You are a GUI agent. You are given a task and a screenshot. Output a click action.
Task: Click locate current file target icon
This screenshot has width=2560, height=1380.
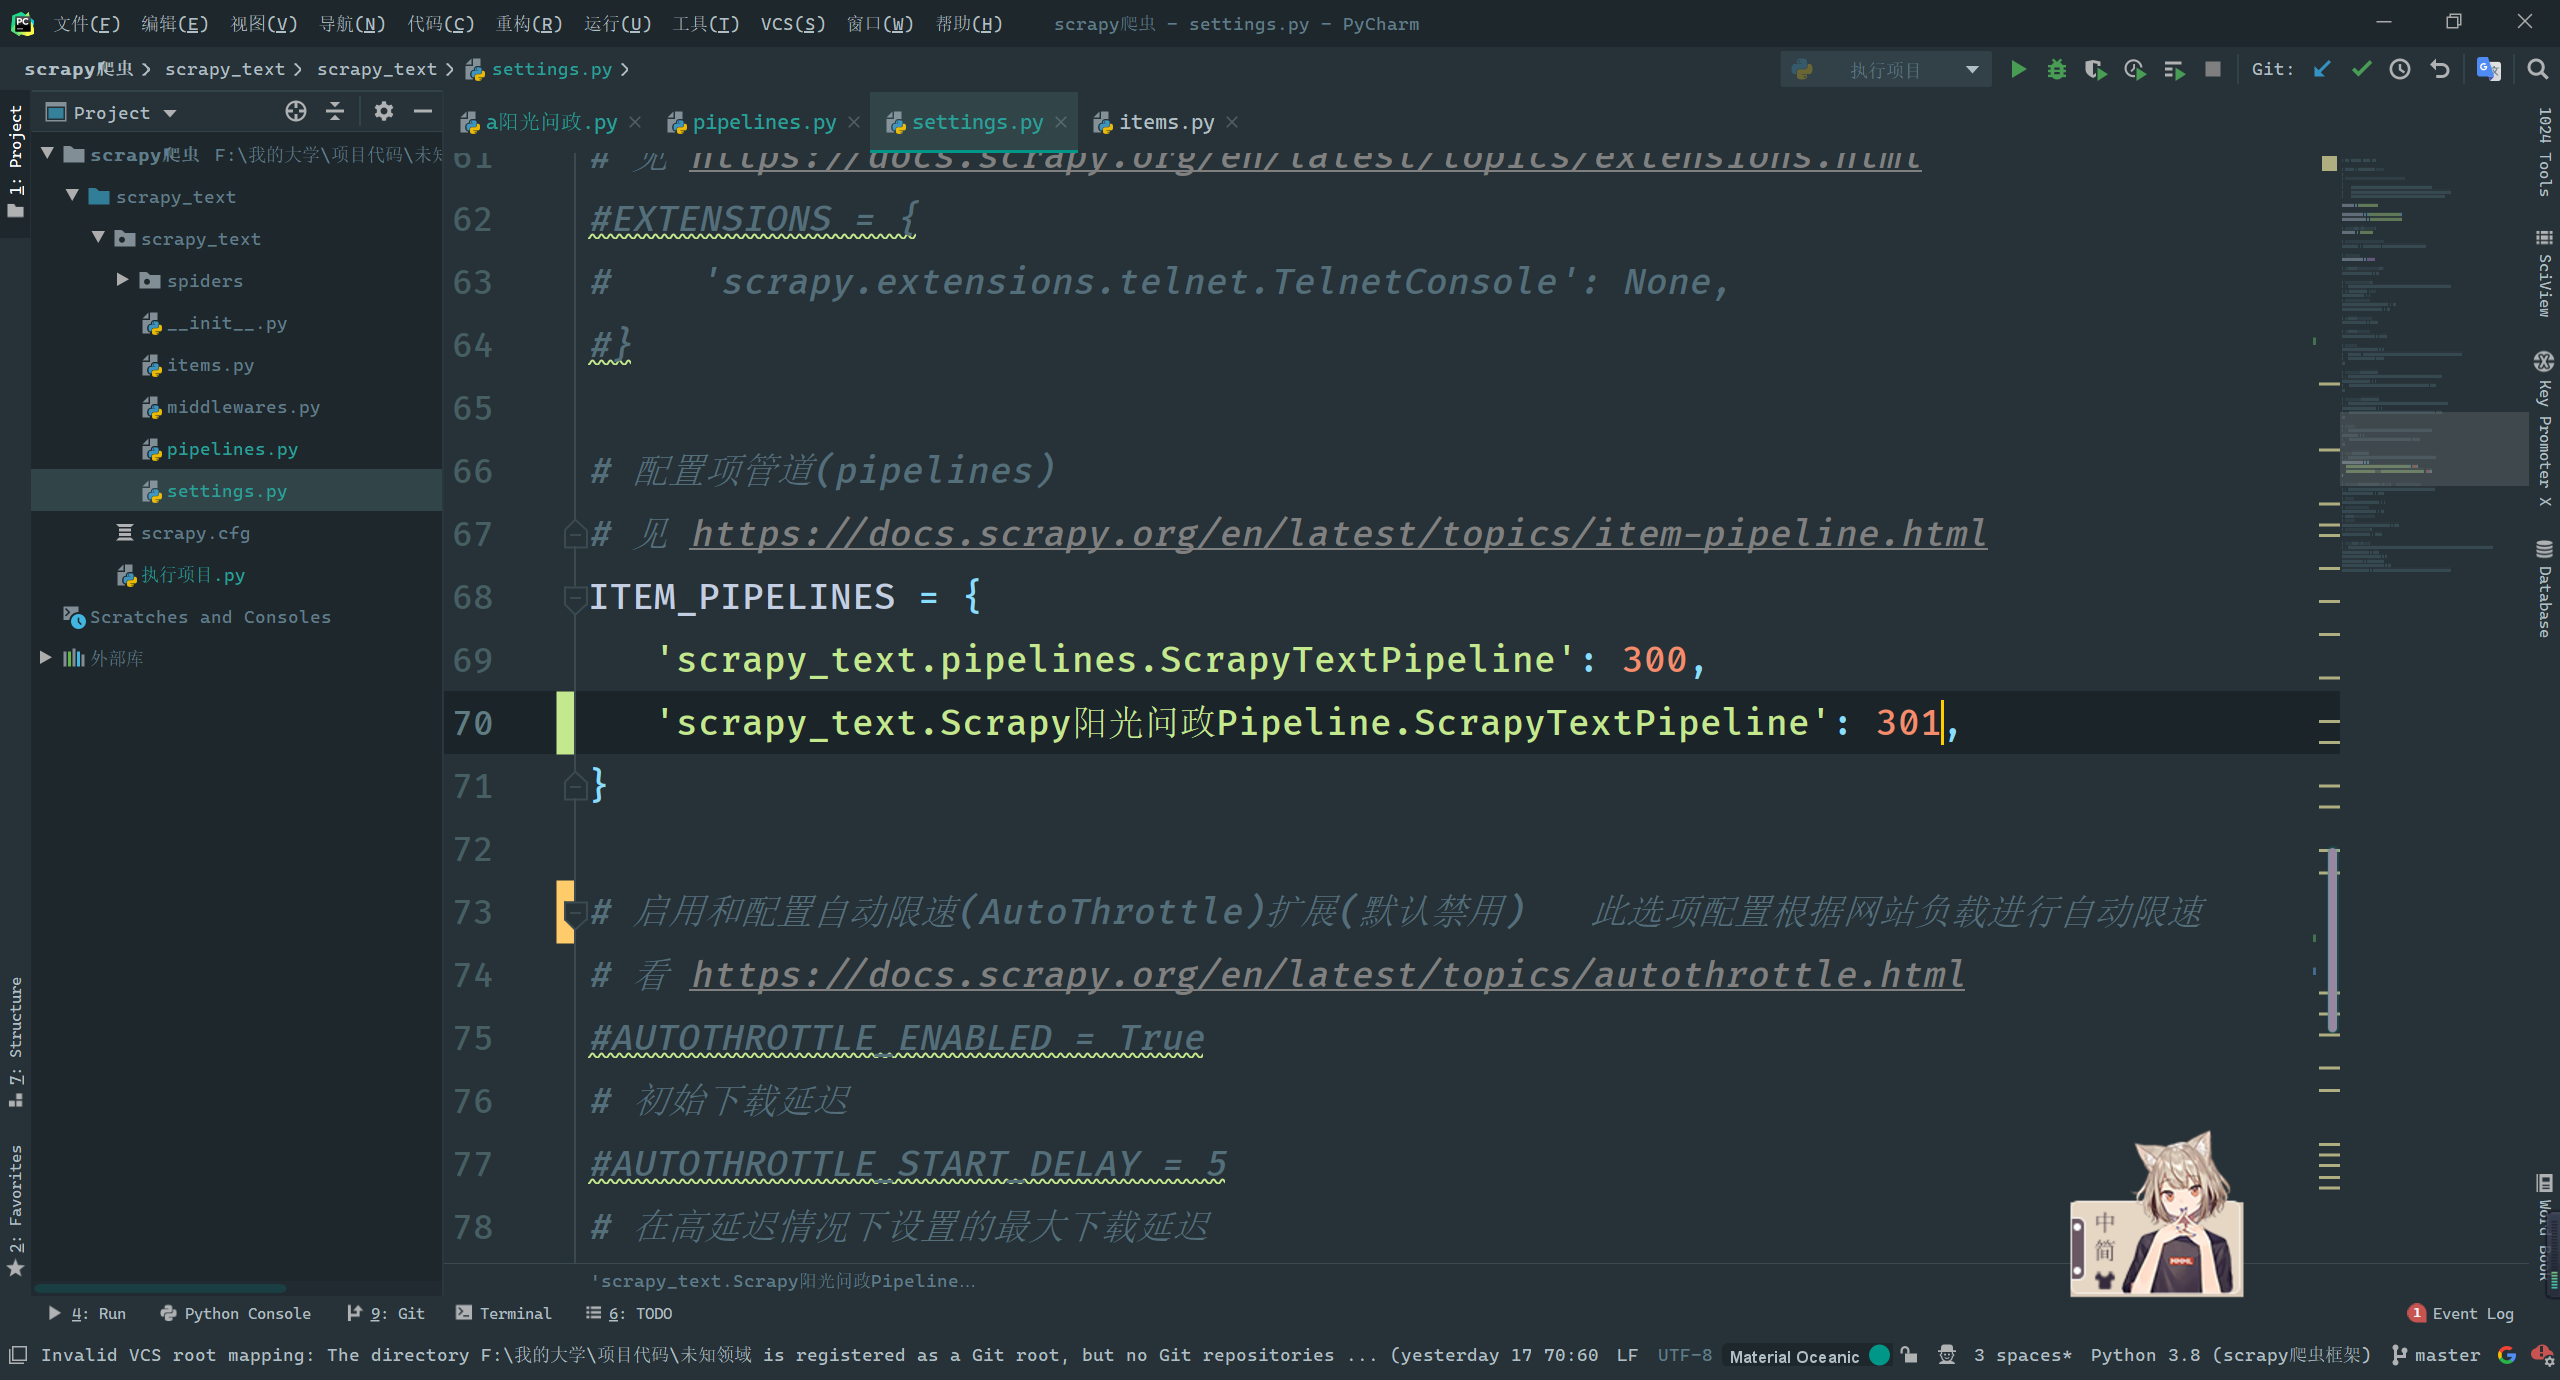point(295,112)
